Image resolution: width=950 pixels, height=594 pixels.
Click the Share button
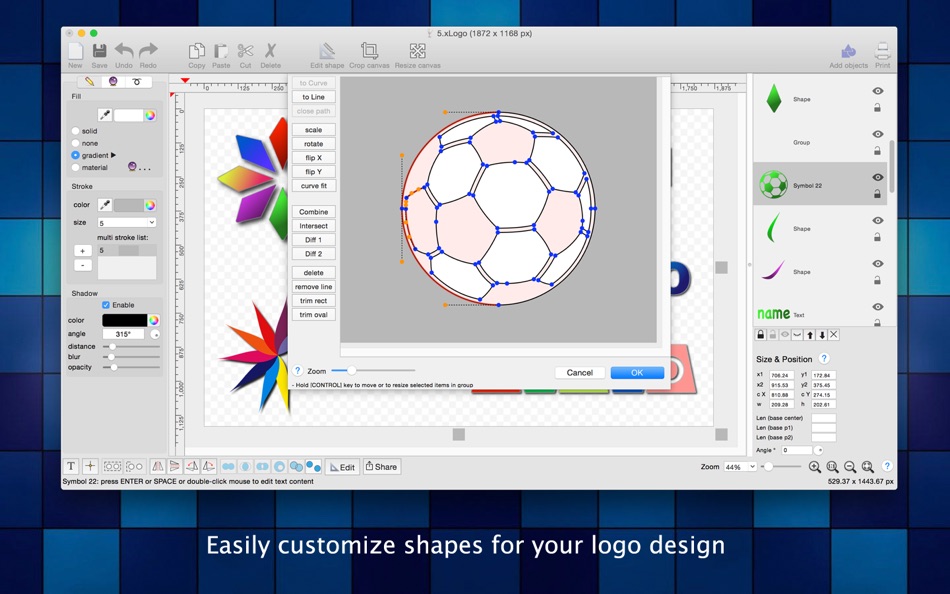(382, 467)
